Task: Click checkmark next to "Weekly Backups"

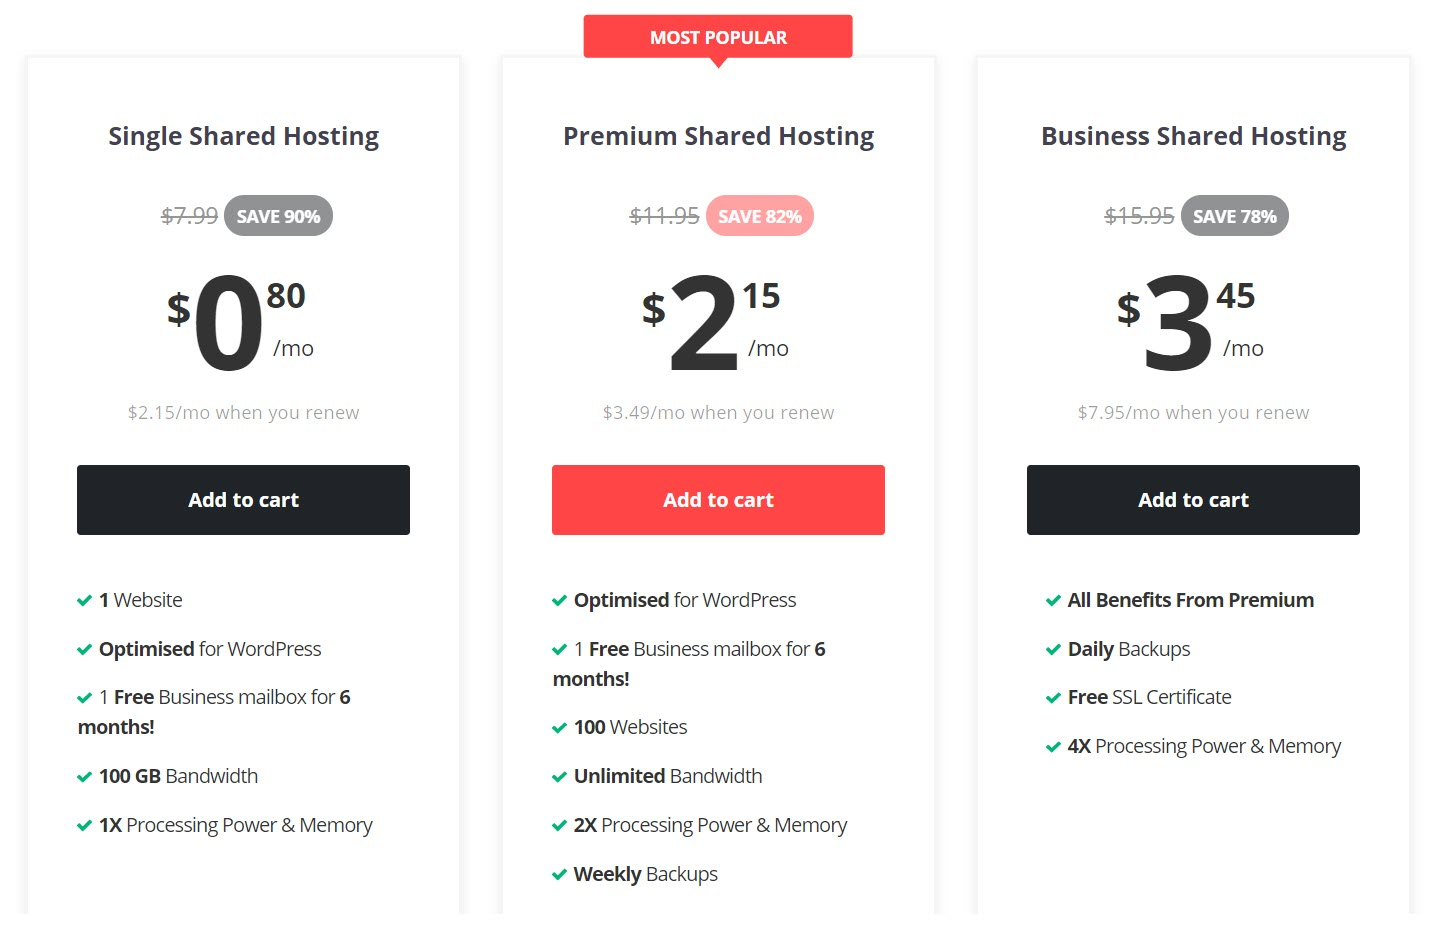Action: (x=560, y=875)
